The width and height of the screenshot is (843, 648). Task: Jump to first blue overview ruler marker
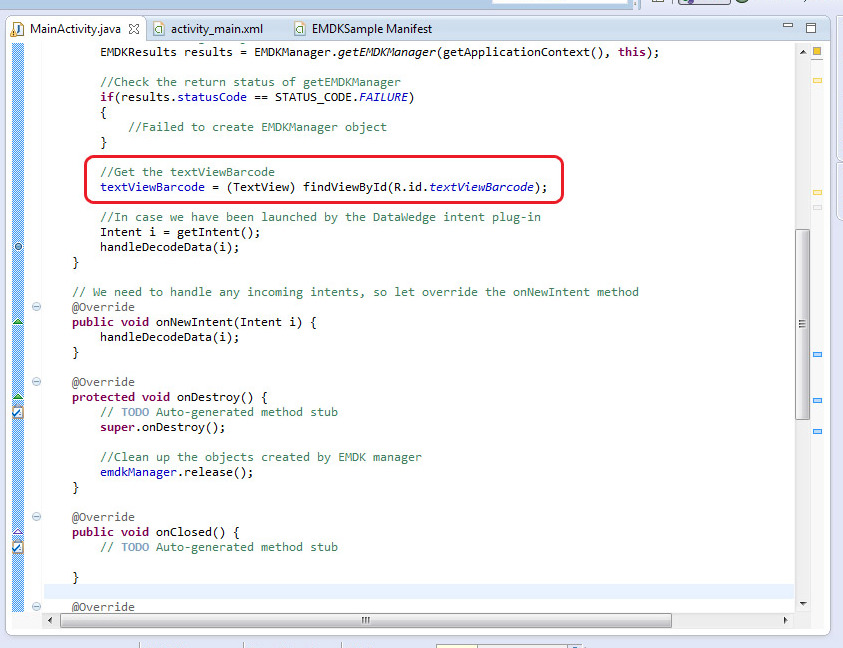coord(817,354)
